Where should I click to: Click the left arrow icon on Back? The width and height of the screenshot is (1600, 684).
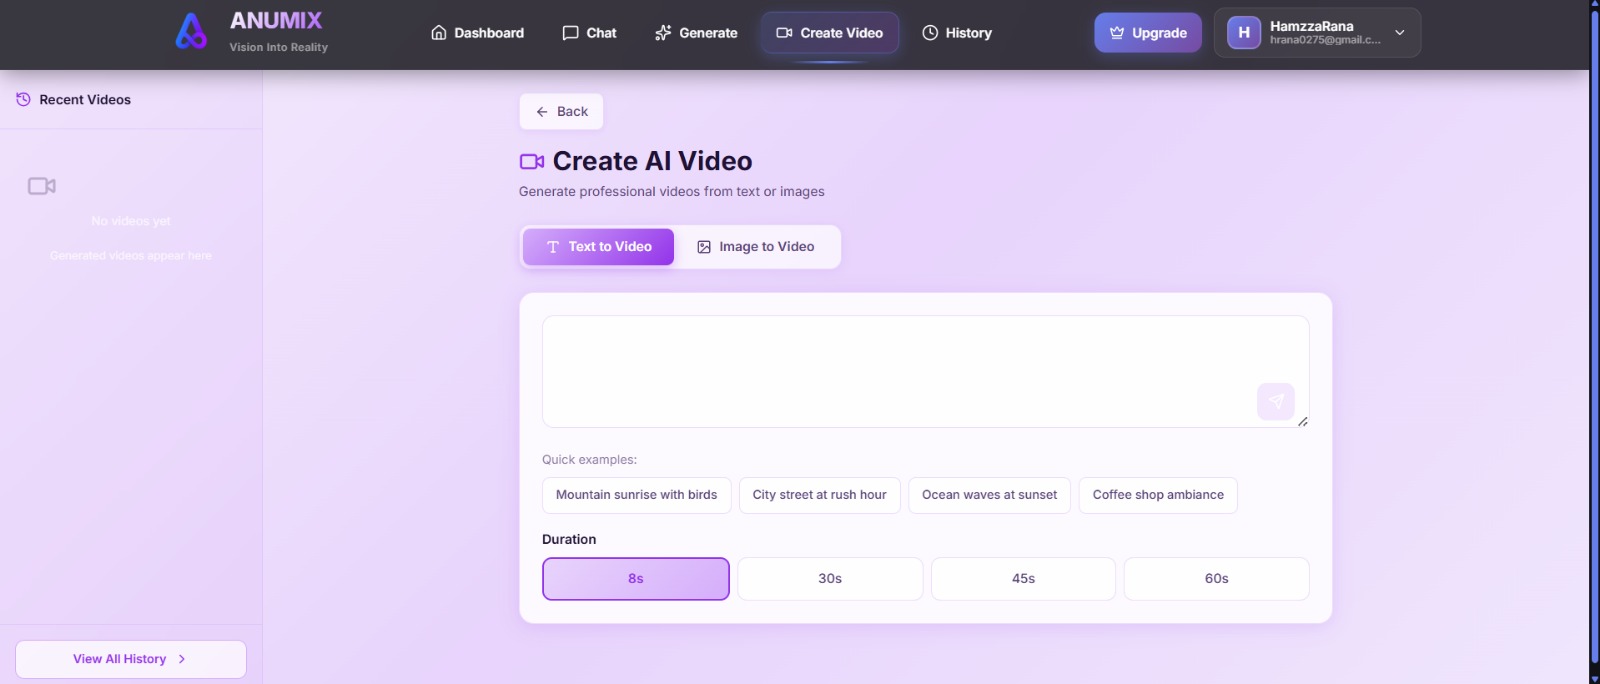click(x=542, y=112)
